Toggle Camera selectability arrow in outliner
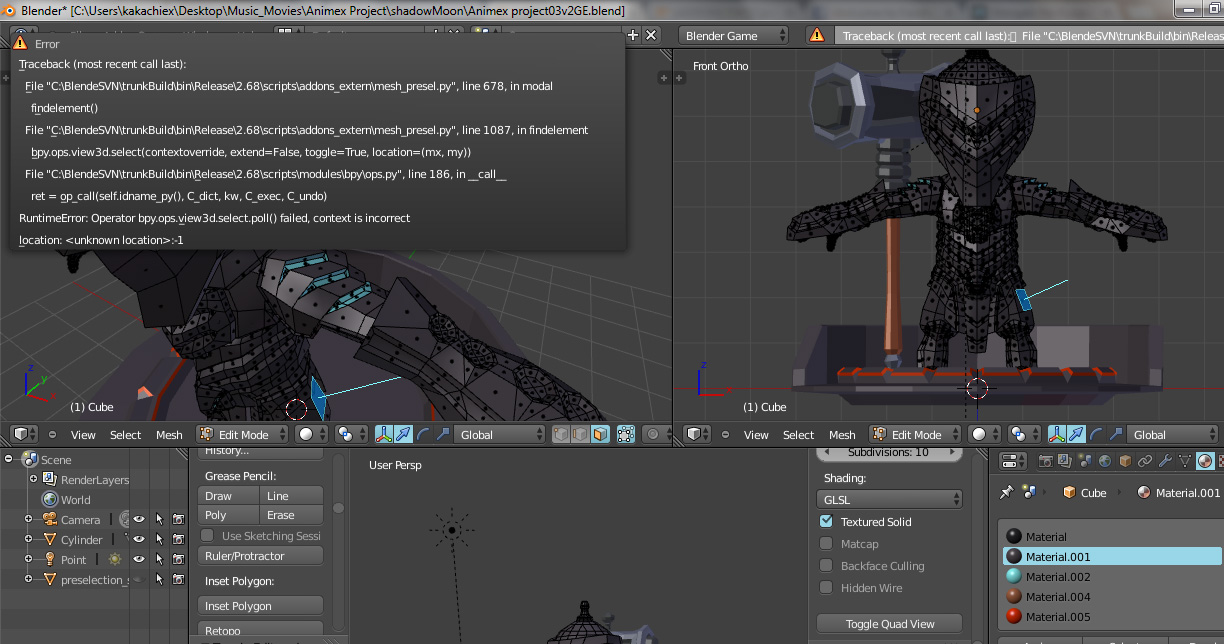Screen dimensions: 1224x644 159,519
